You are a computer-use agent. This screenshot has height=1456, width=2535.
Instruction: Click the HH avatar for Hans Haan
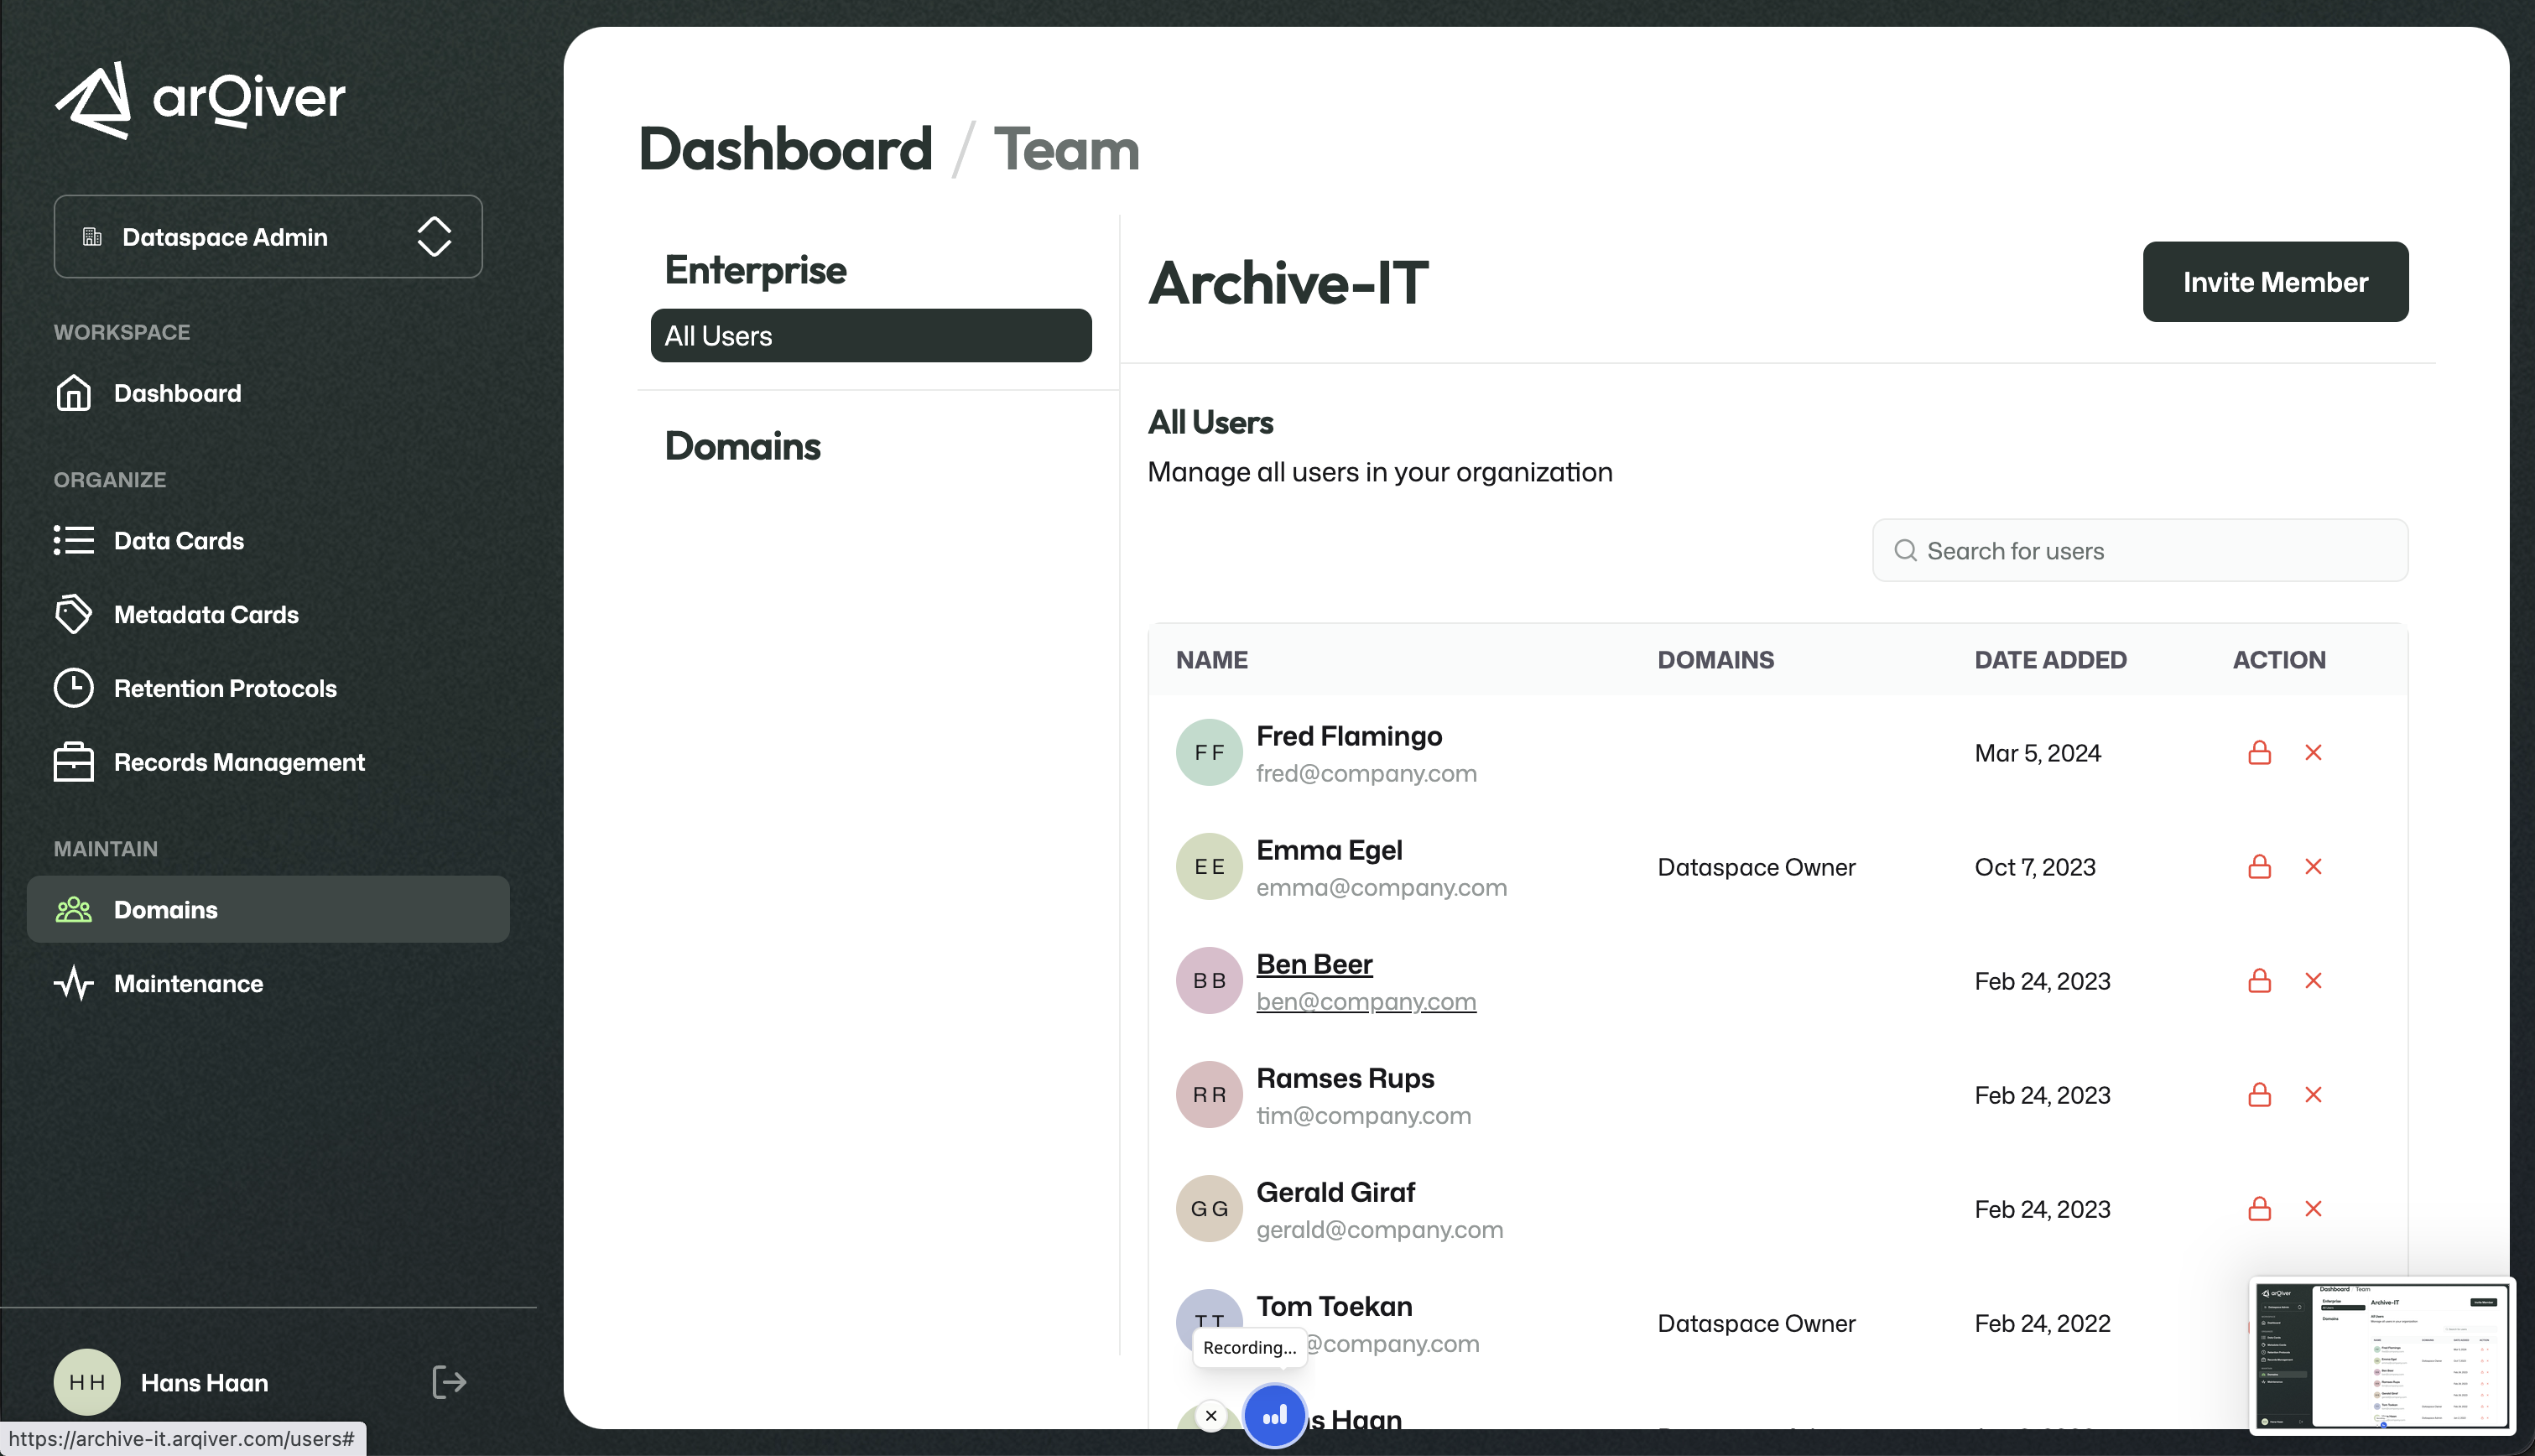coord(87,1382)
